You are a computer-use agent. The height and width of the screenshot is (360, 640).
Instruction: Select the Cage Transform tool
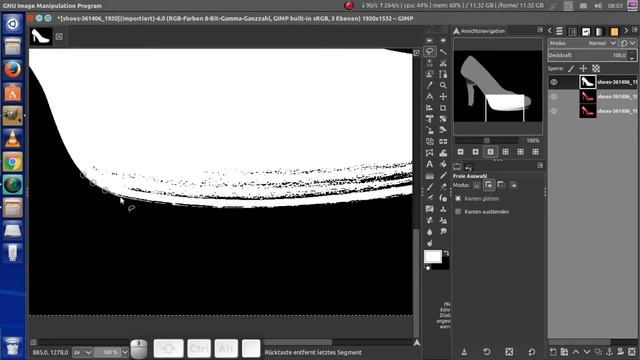(429, 153)
